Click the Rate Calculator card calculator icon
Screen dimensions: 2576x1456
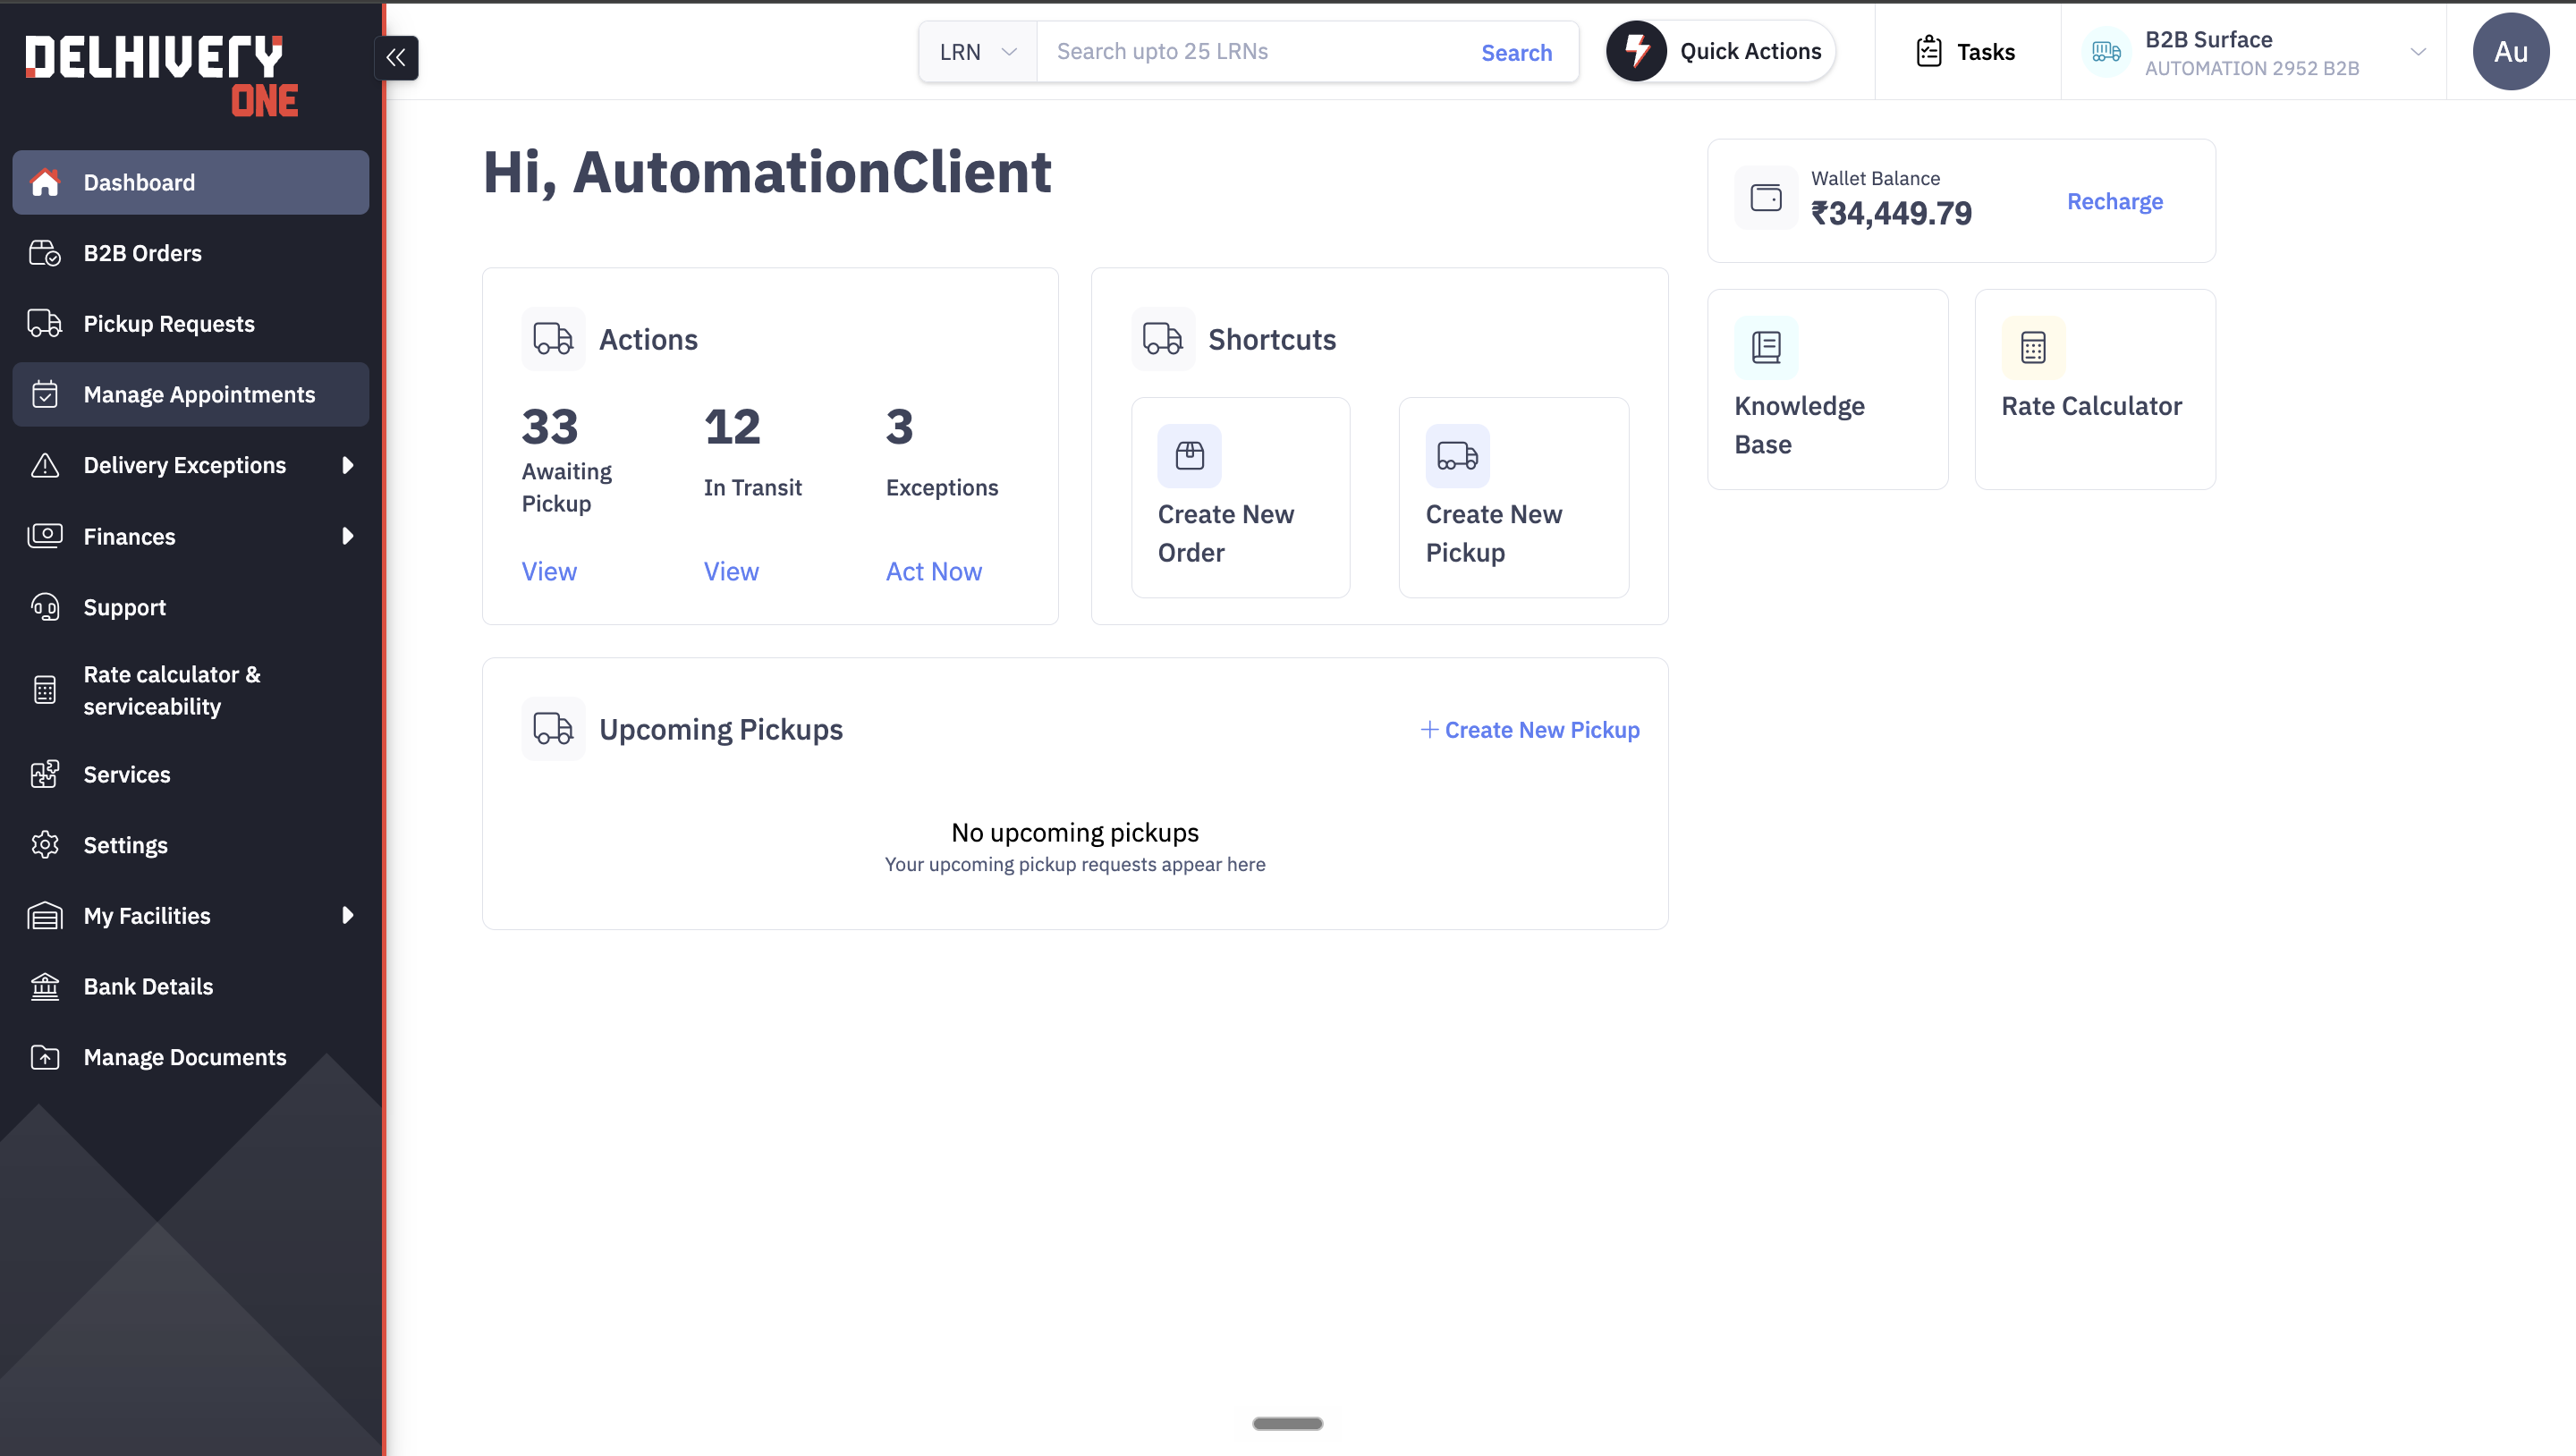coord(2033,347)
